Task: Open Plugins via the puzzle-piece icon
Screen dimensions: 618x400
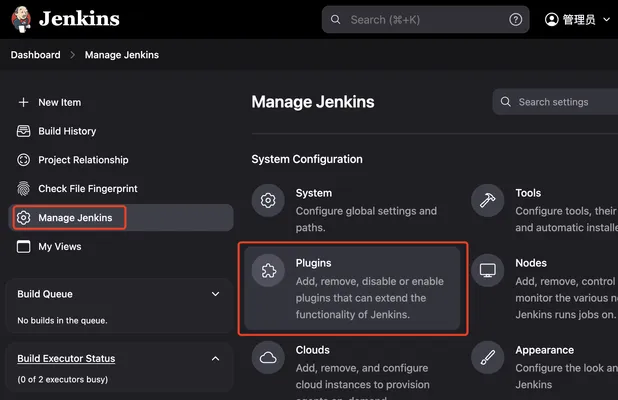Action: coord(268,270)
